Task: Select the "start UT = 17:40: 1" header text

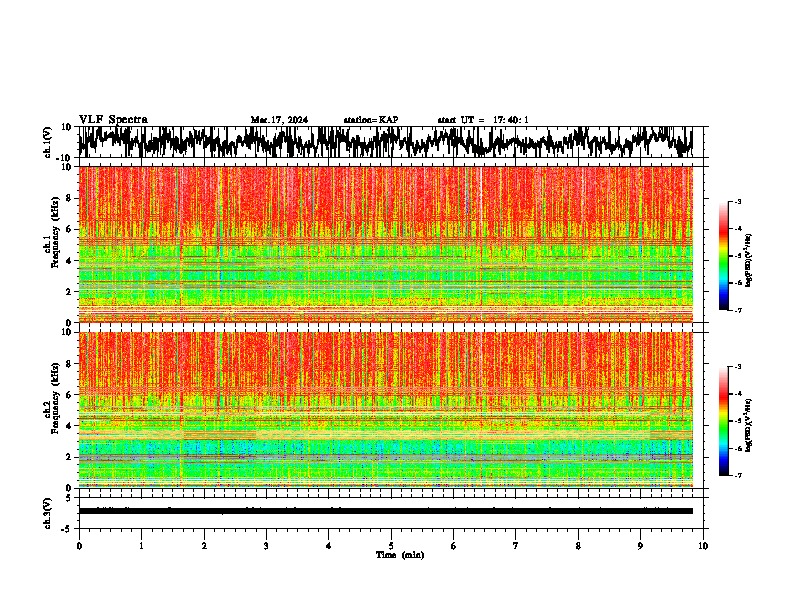Action: coord(483,120)
